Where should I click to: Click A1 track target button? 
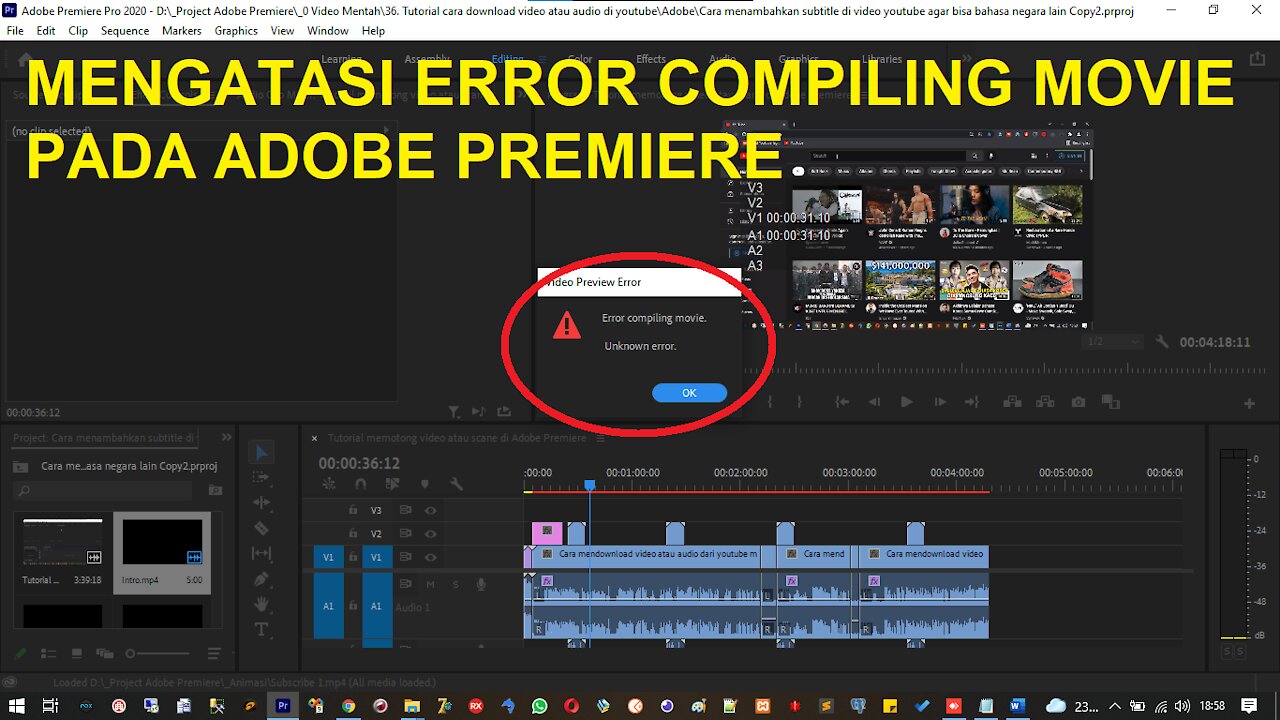(376, 606)
